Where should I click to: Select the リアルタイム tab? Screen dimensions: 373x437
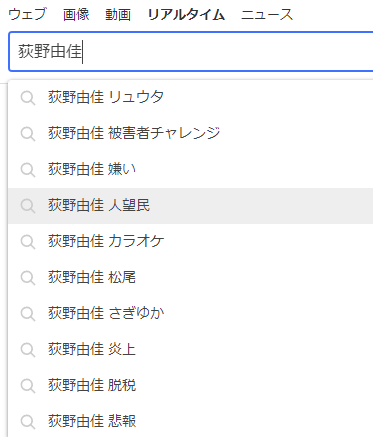pos(186,14)
